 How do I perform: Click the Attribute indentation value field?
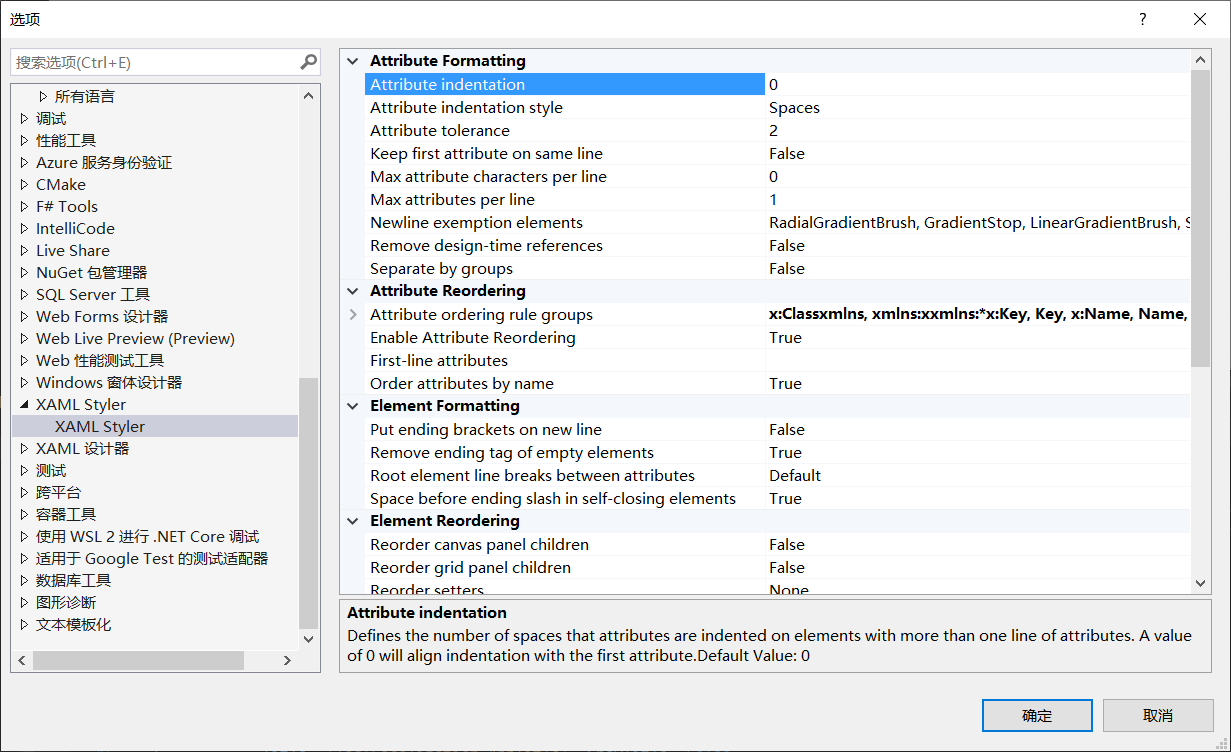pyautogui.click(x=978, y=85)
